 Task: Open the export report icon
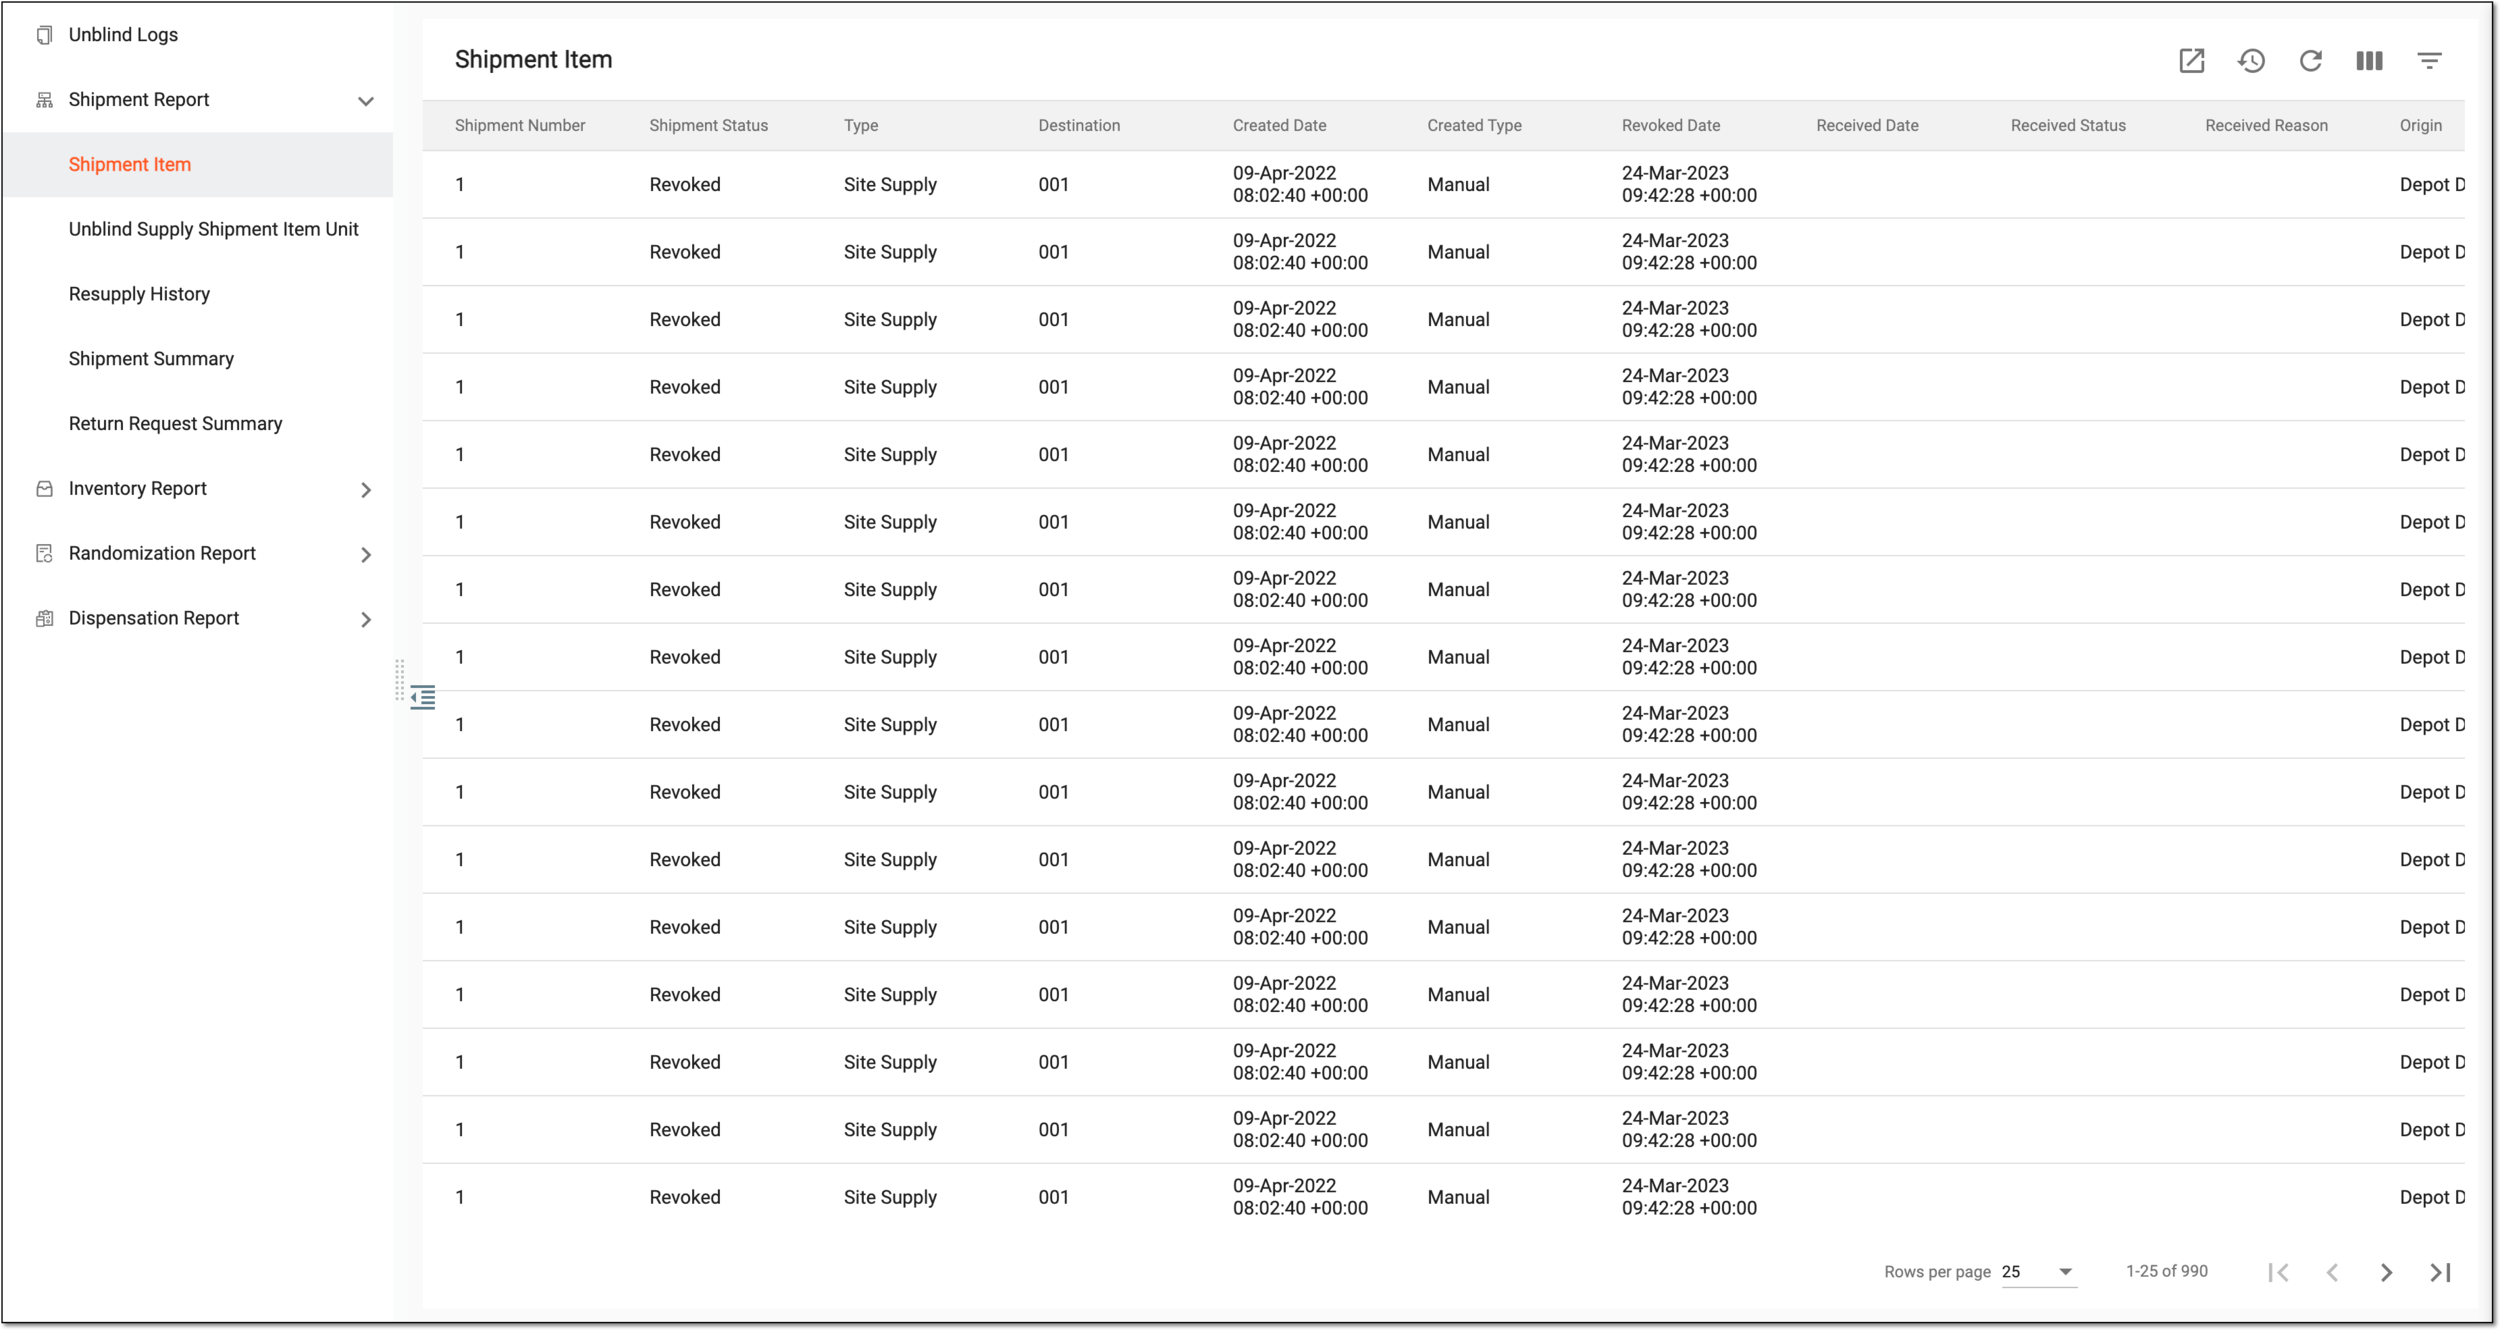(2191, 61)
